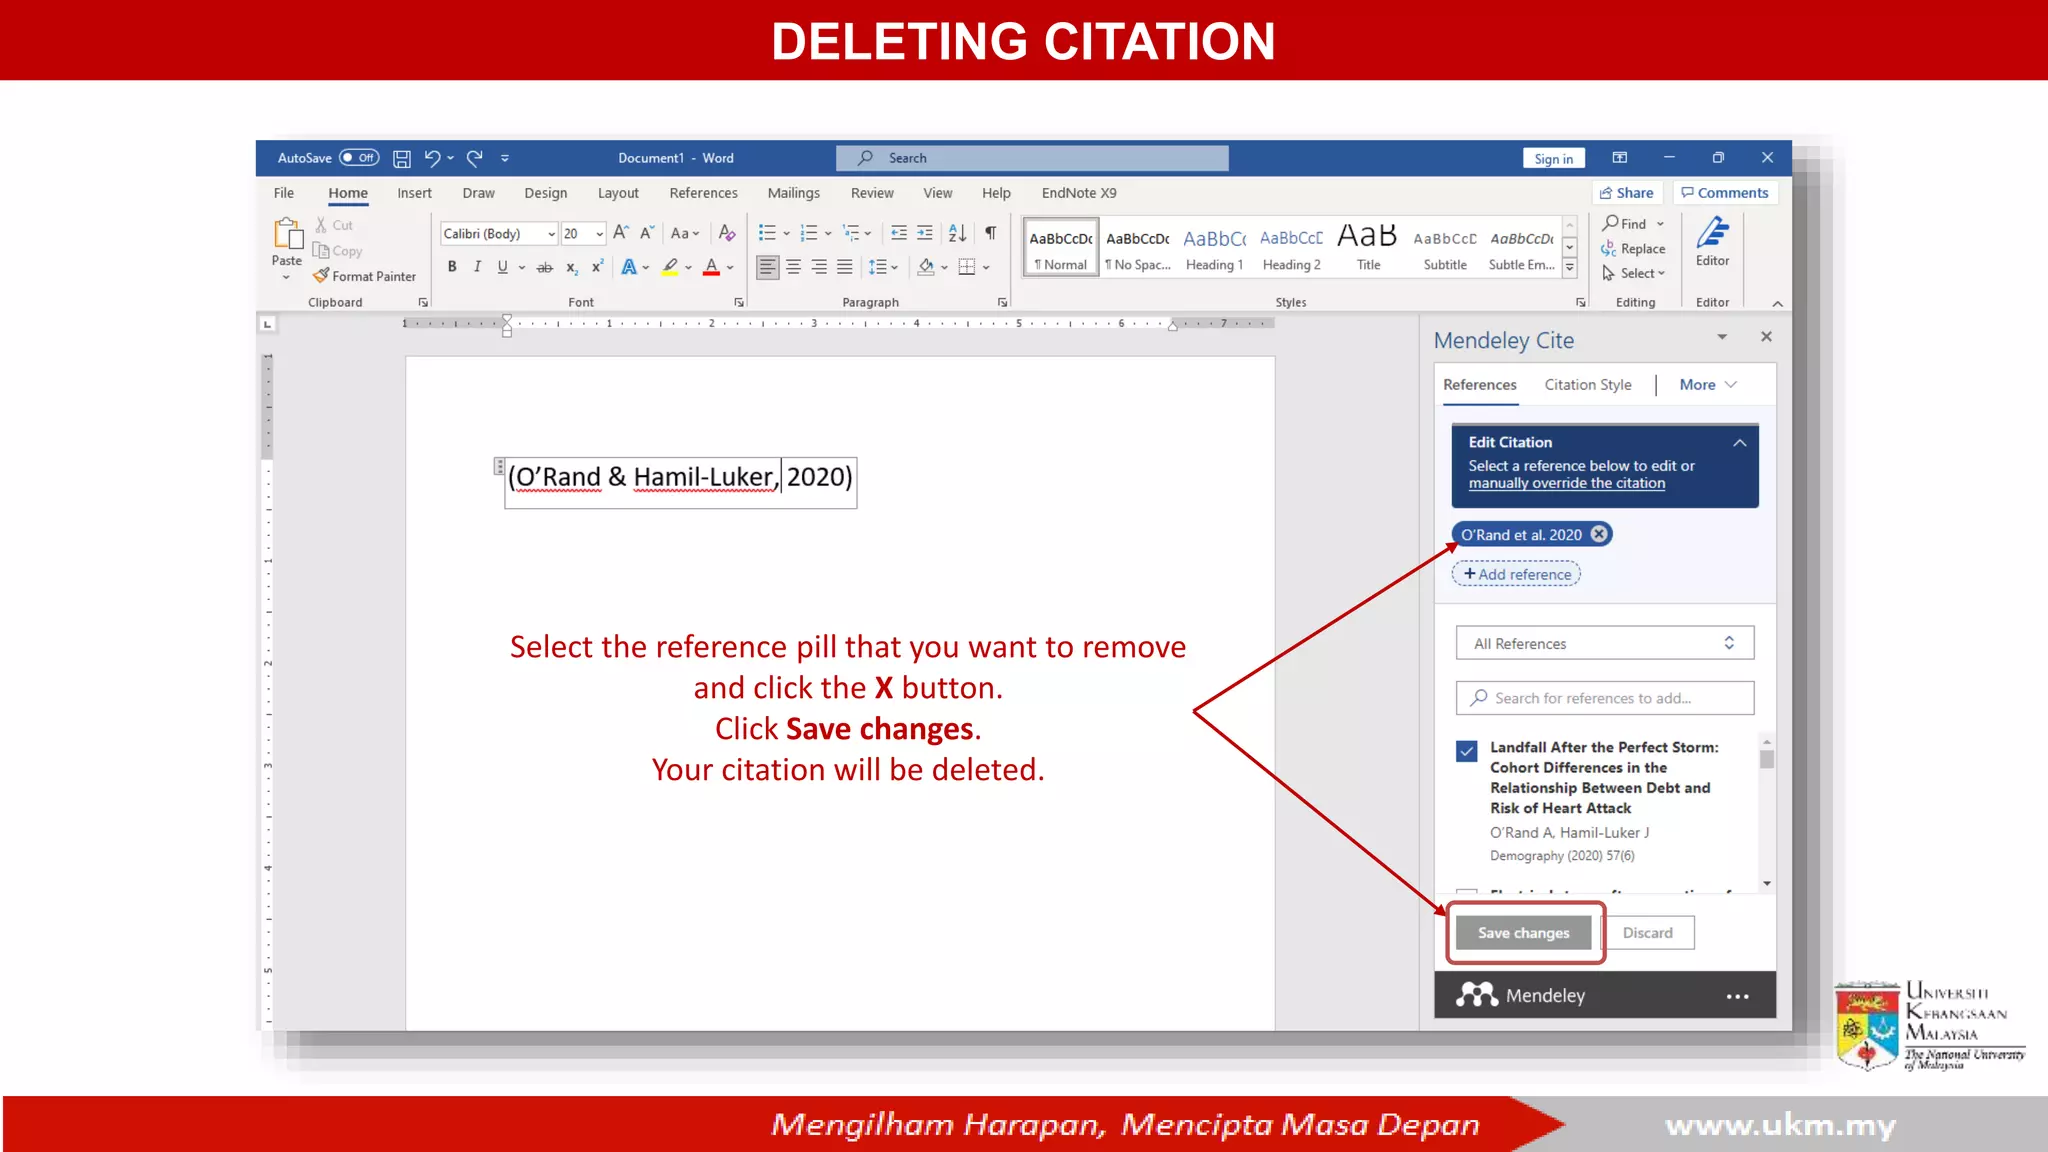Image resolution: width=2048 pixels, height=1152 pixels.
Task: Select Title style
Action: pyautogui.click(x=1368, y=249)
